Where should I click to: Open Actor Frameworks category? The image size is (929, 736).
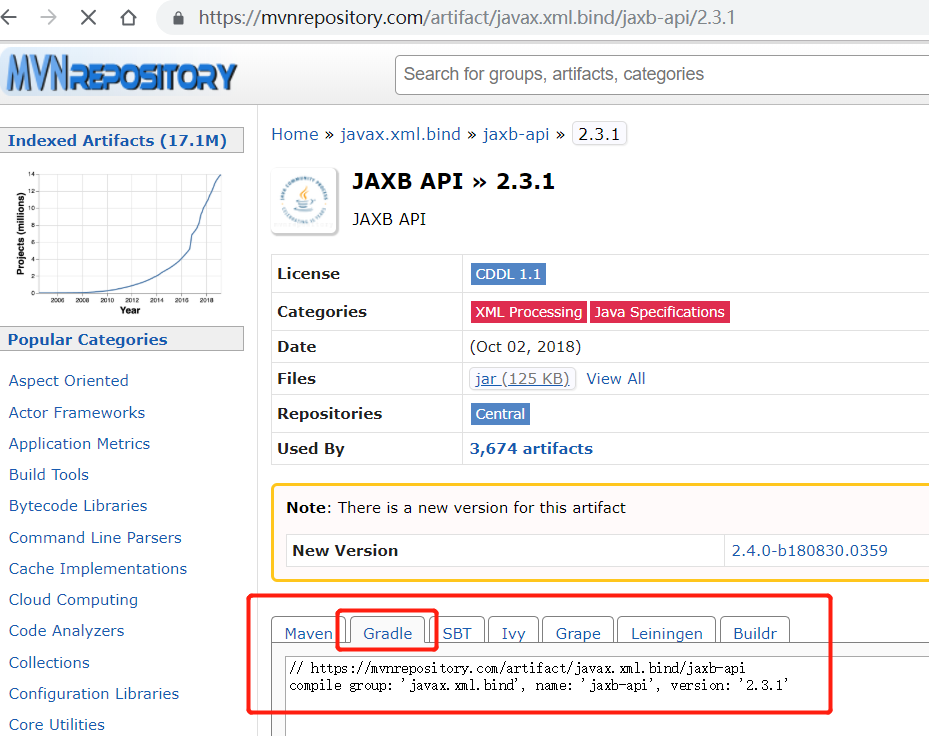(x=76, y=412)
